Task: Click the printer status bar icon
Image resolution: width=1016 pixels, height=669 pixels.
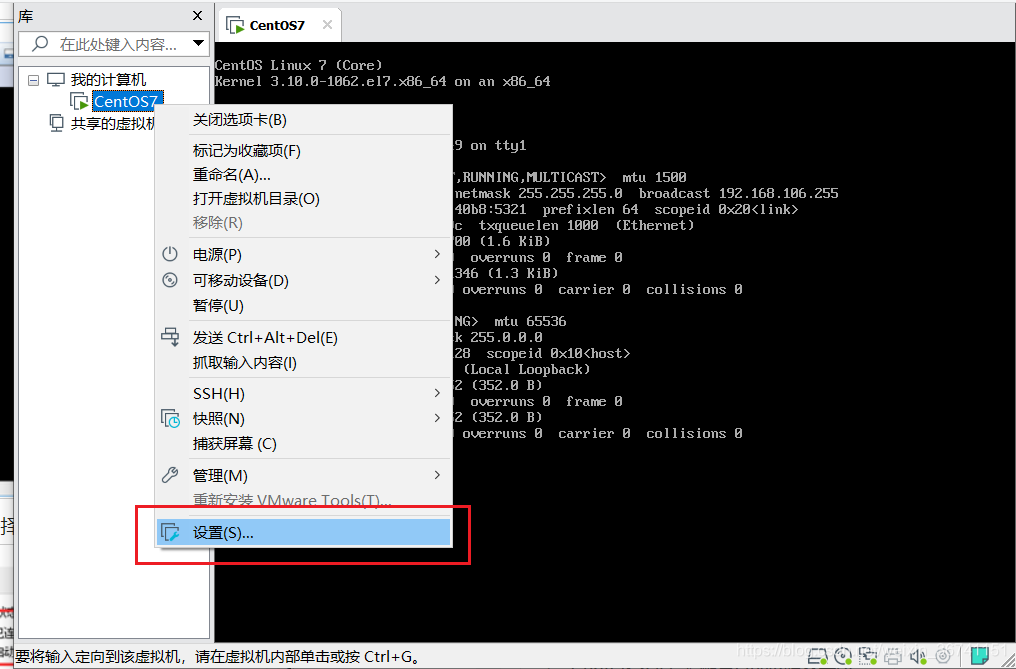Action: click(x=892, y=656)
